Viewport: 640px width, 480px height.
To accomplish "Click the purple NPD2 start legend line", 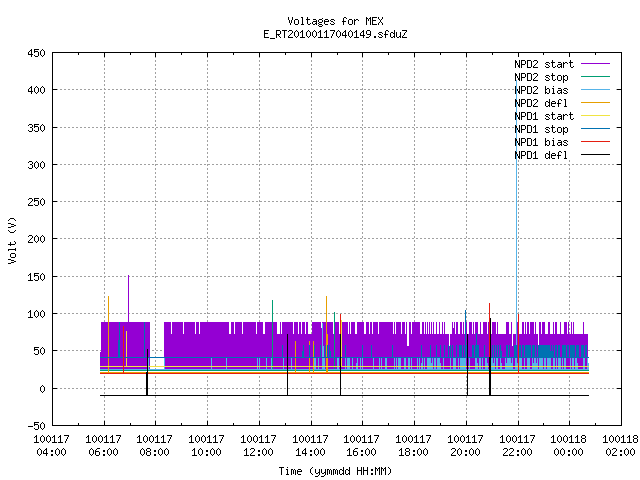I will [595, 64].
